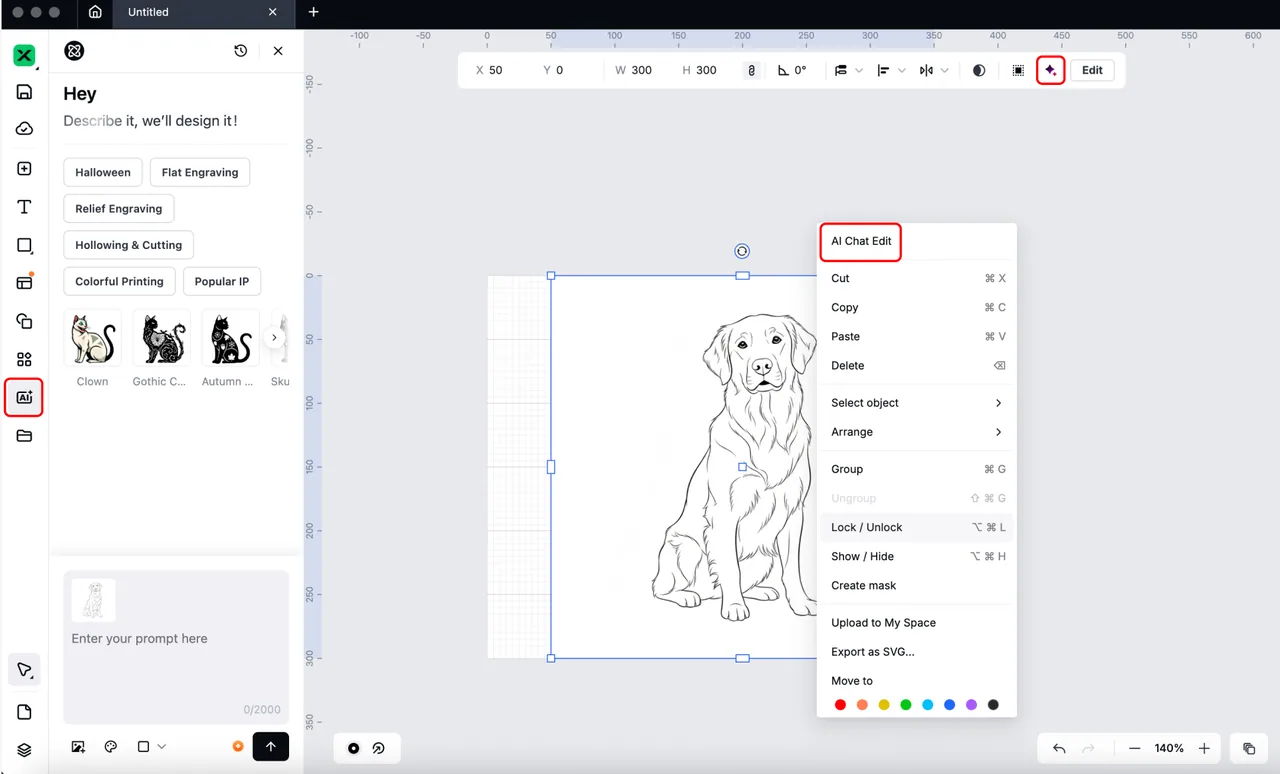
Task: Expand the Select object submenu
Action: (x=917, y=403)
